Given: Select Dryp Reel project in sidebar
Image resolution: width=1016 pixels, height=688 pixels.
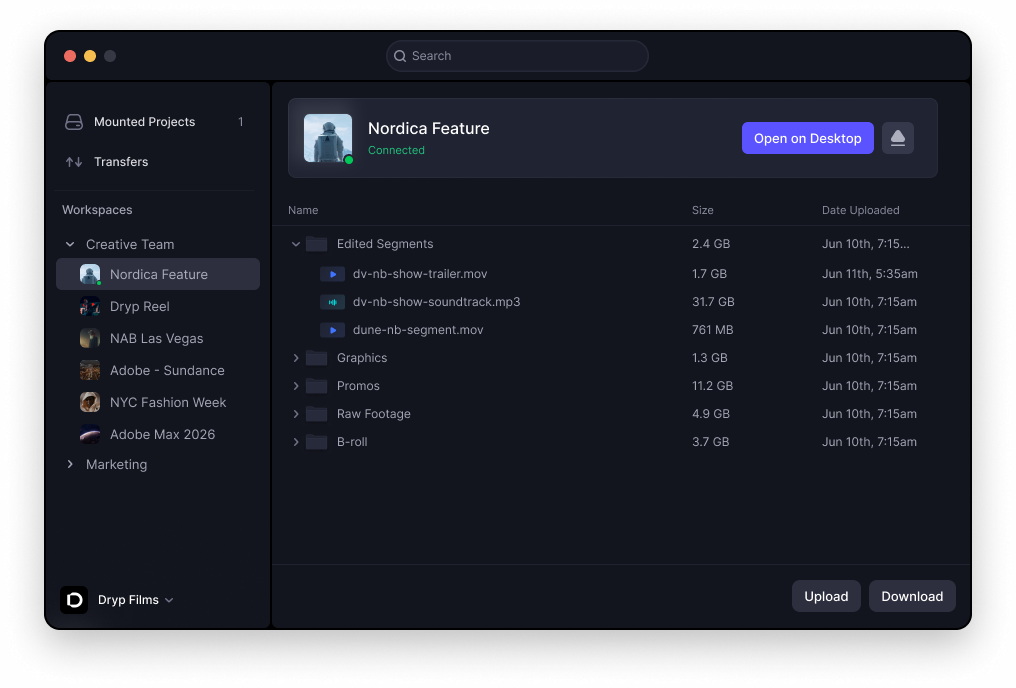Looking at the screenshot, I should coord(139,306).
